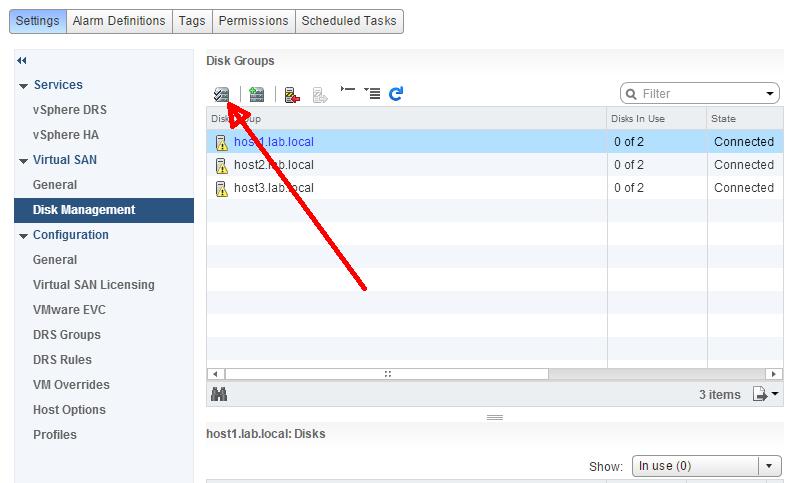Image resolution: width=794 pixels, height=483 pixels.
Task: Click '0 of 2' disks cell for host2.lab.local
Action: coord(629,165)
